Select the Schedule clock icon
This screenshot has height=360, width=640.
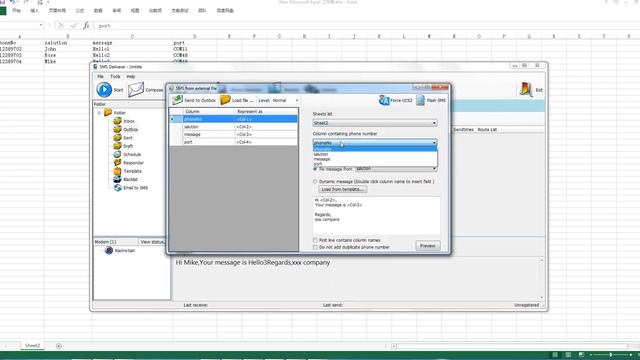click(118, 154)
